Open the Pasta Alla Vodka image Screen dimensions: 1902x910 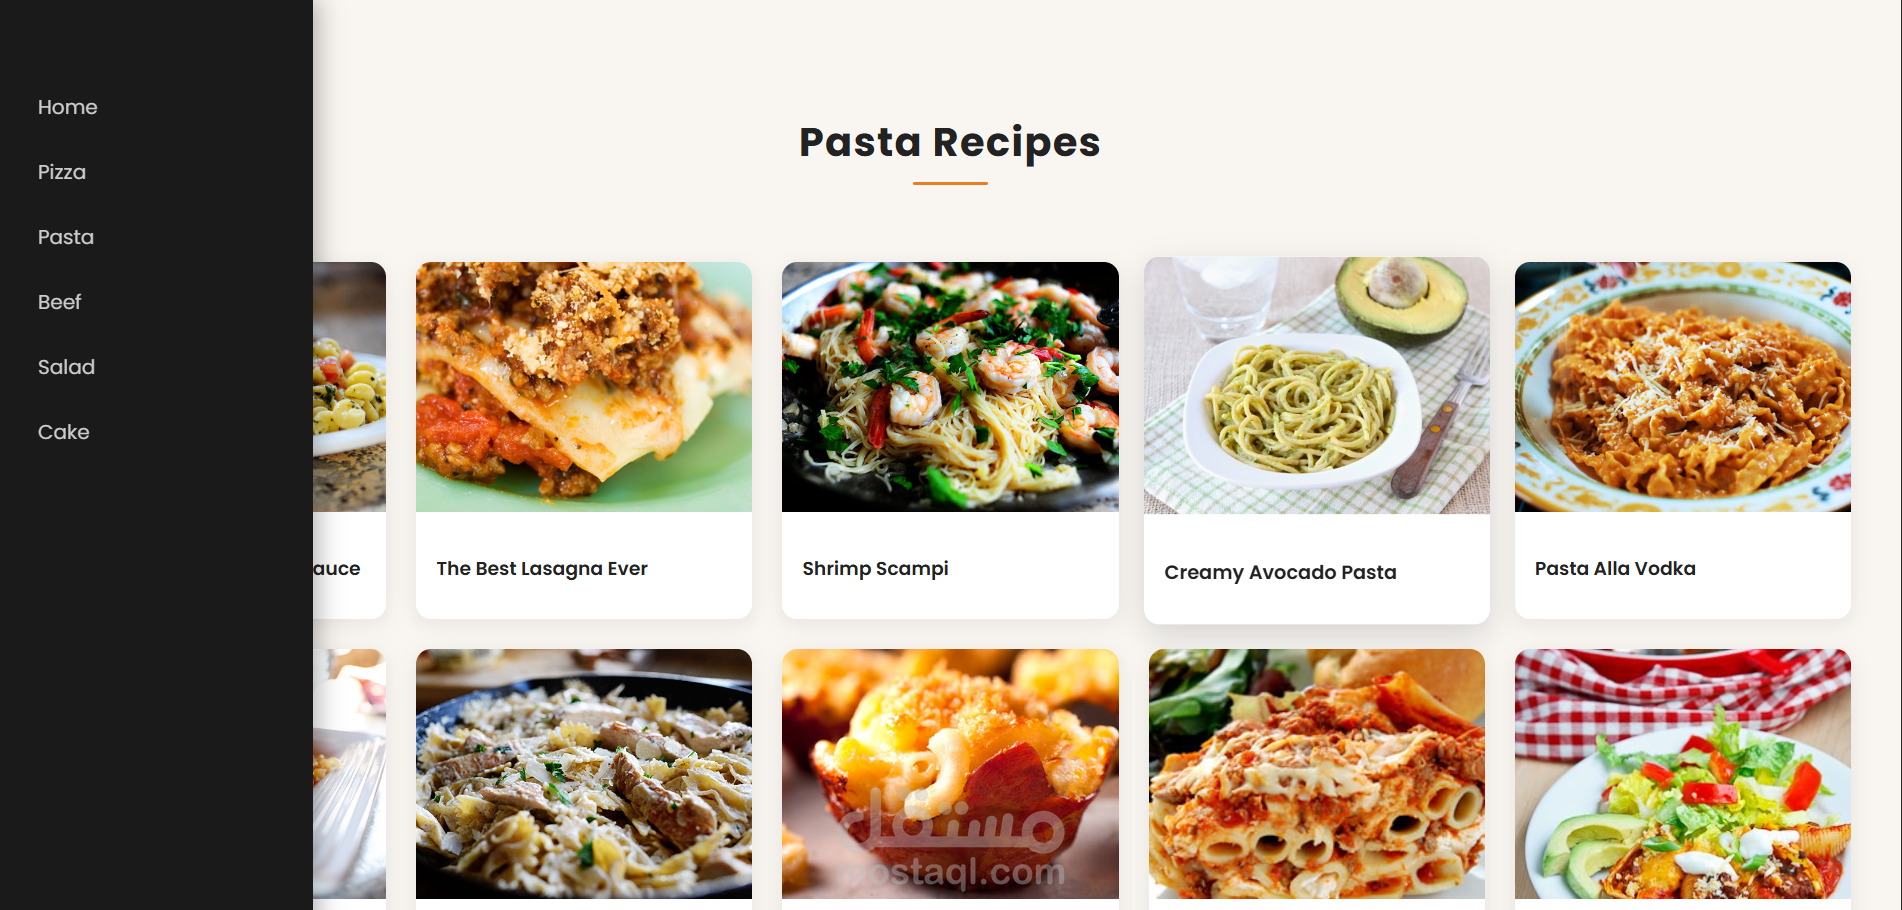(x=1683, y=387)
